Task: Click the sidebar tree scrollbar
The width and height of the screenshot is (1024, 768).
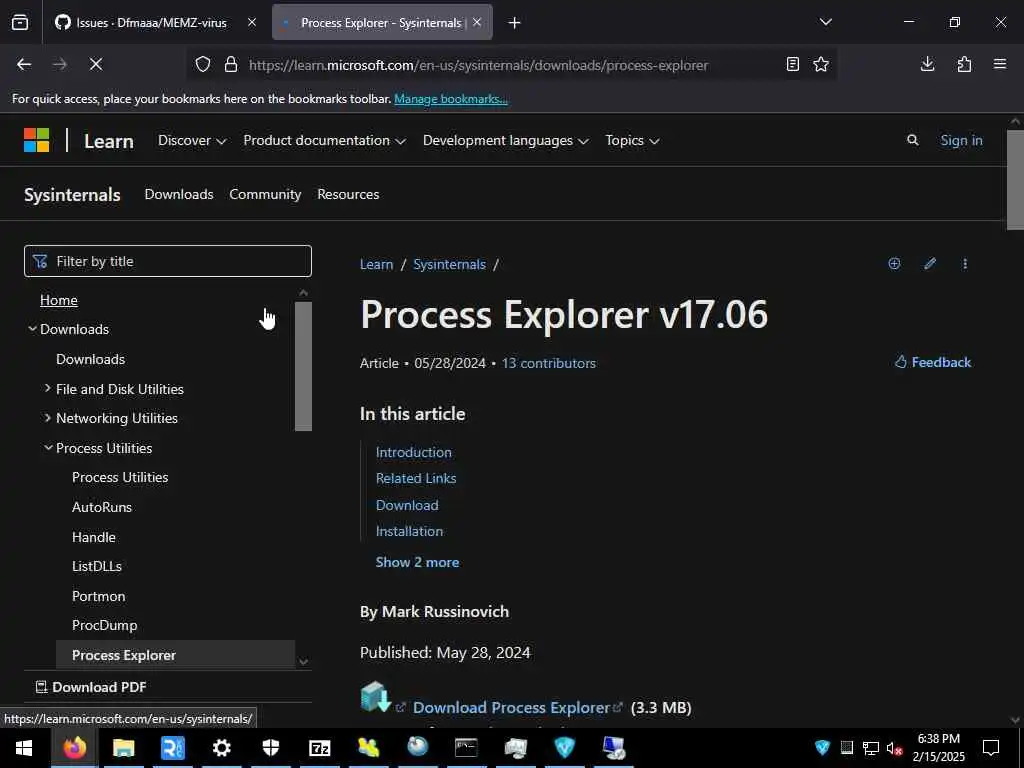Action: (x=303, y=366)
